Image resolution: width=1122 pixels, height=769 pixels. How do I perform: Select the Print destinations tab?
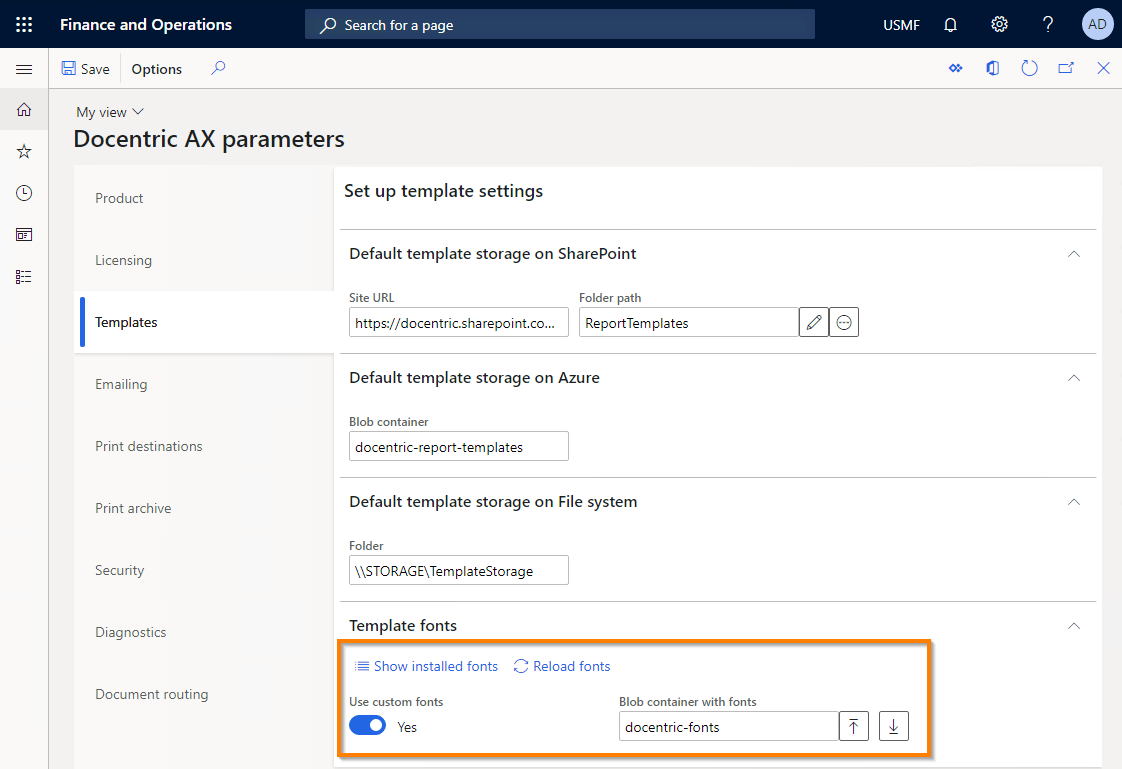coord(204,446)
